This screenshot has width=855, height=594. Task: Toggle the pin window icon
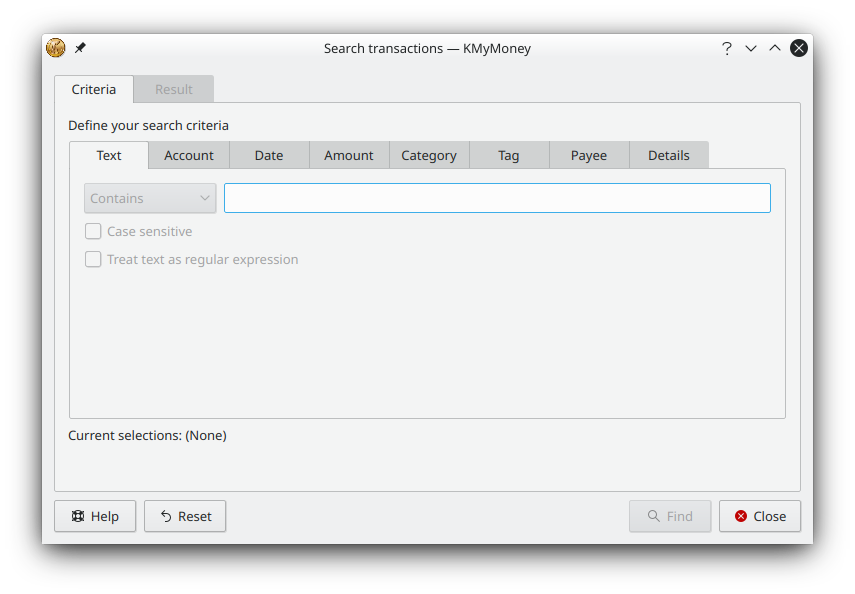point(80,48)
